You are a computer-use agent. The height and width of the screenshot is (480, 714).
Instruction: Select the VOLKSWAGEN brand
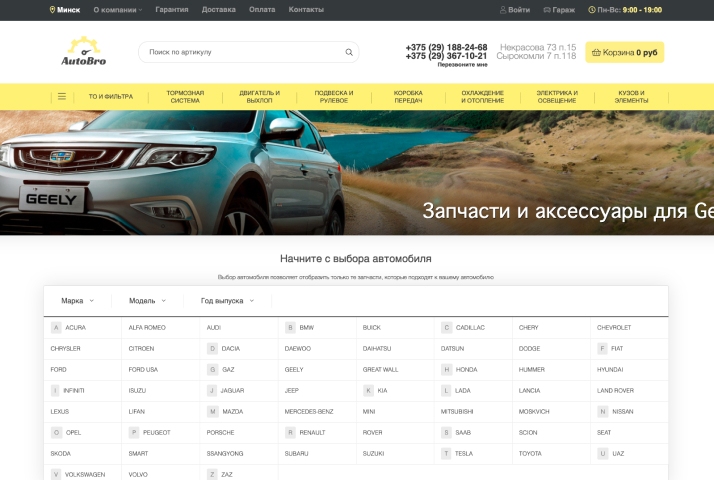point(84,474)
